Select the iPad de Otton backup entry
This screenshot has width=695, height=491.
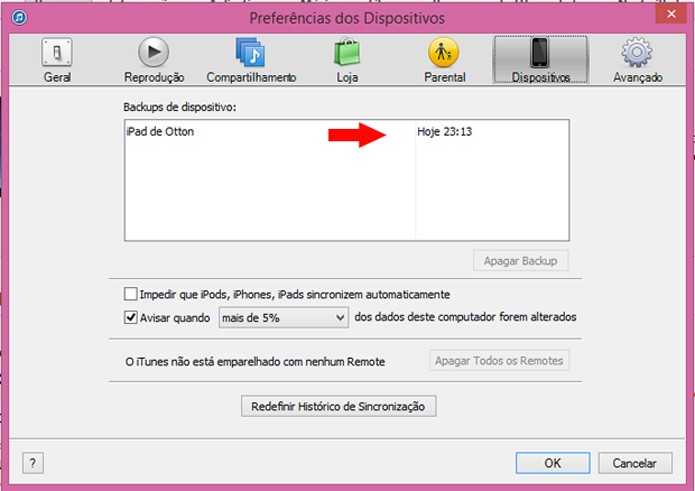(x=160, y=132)
